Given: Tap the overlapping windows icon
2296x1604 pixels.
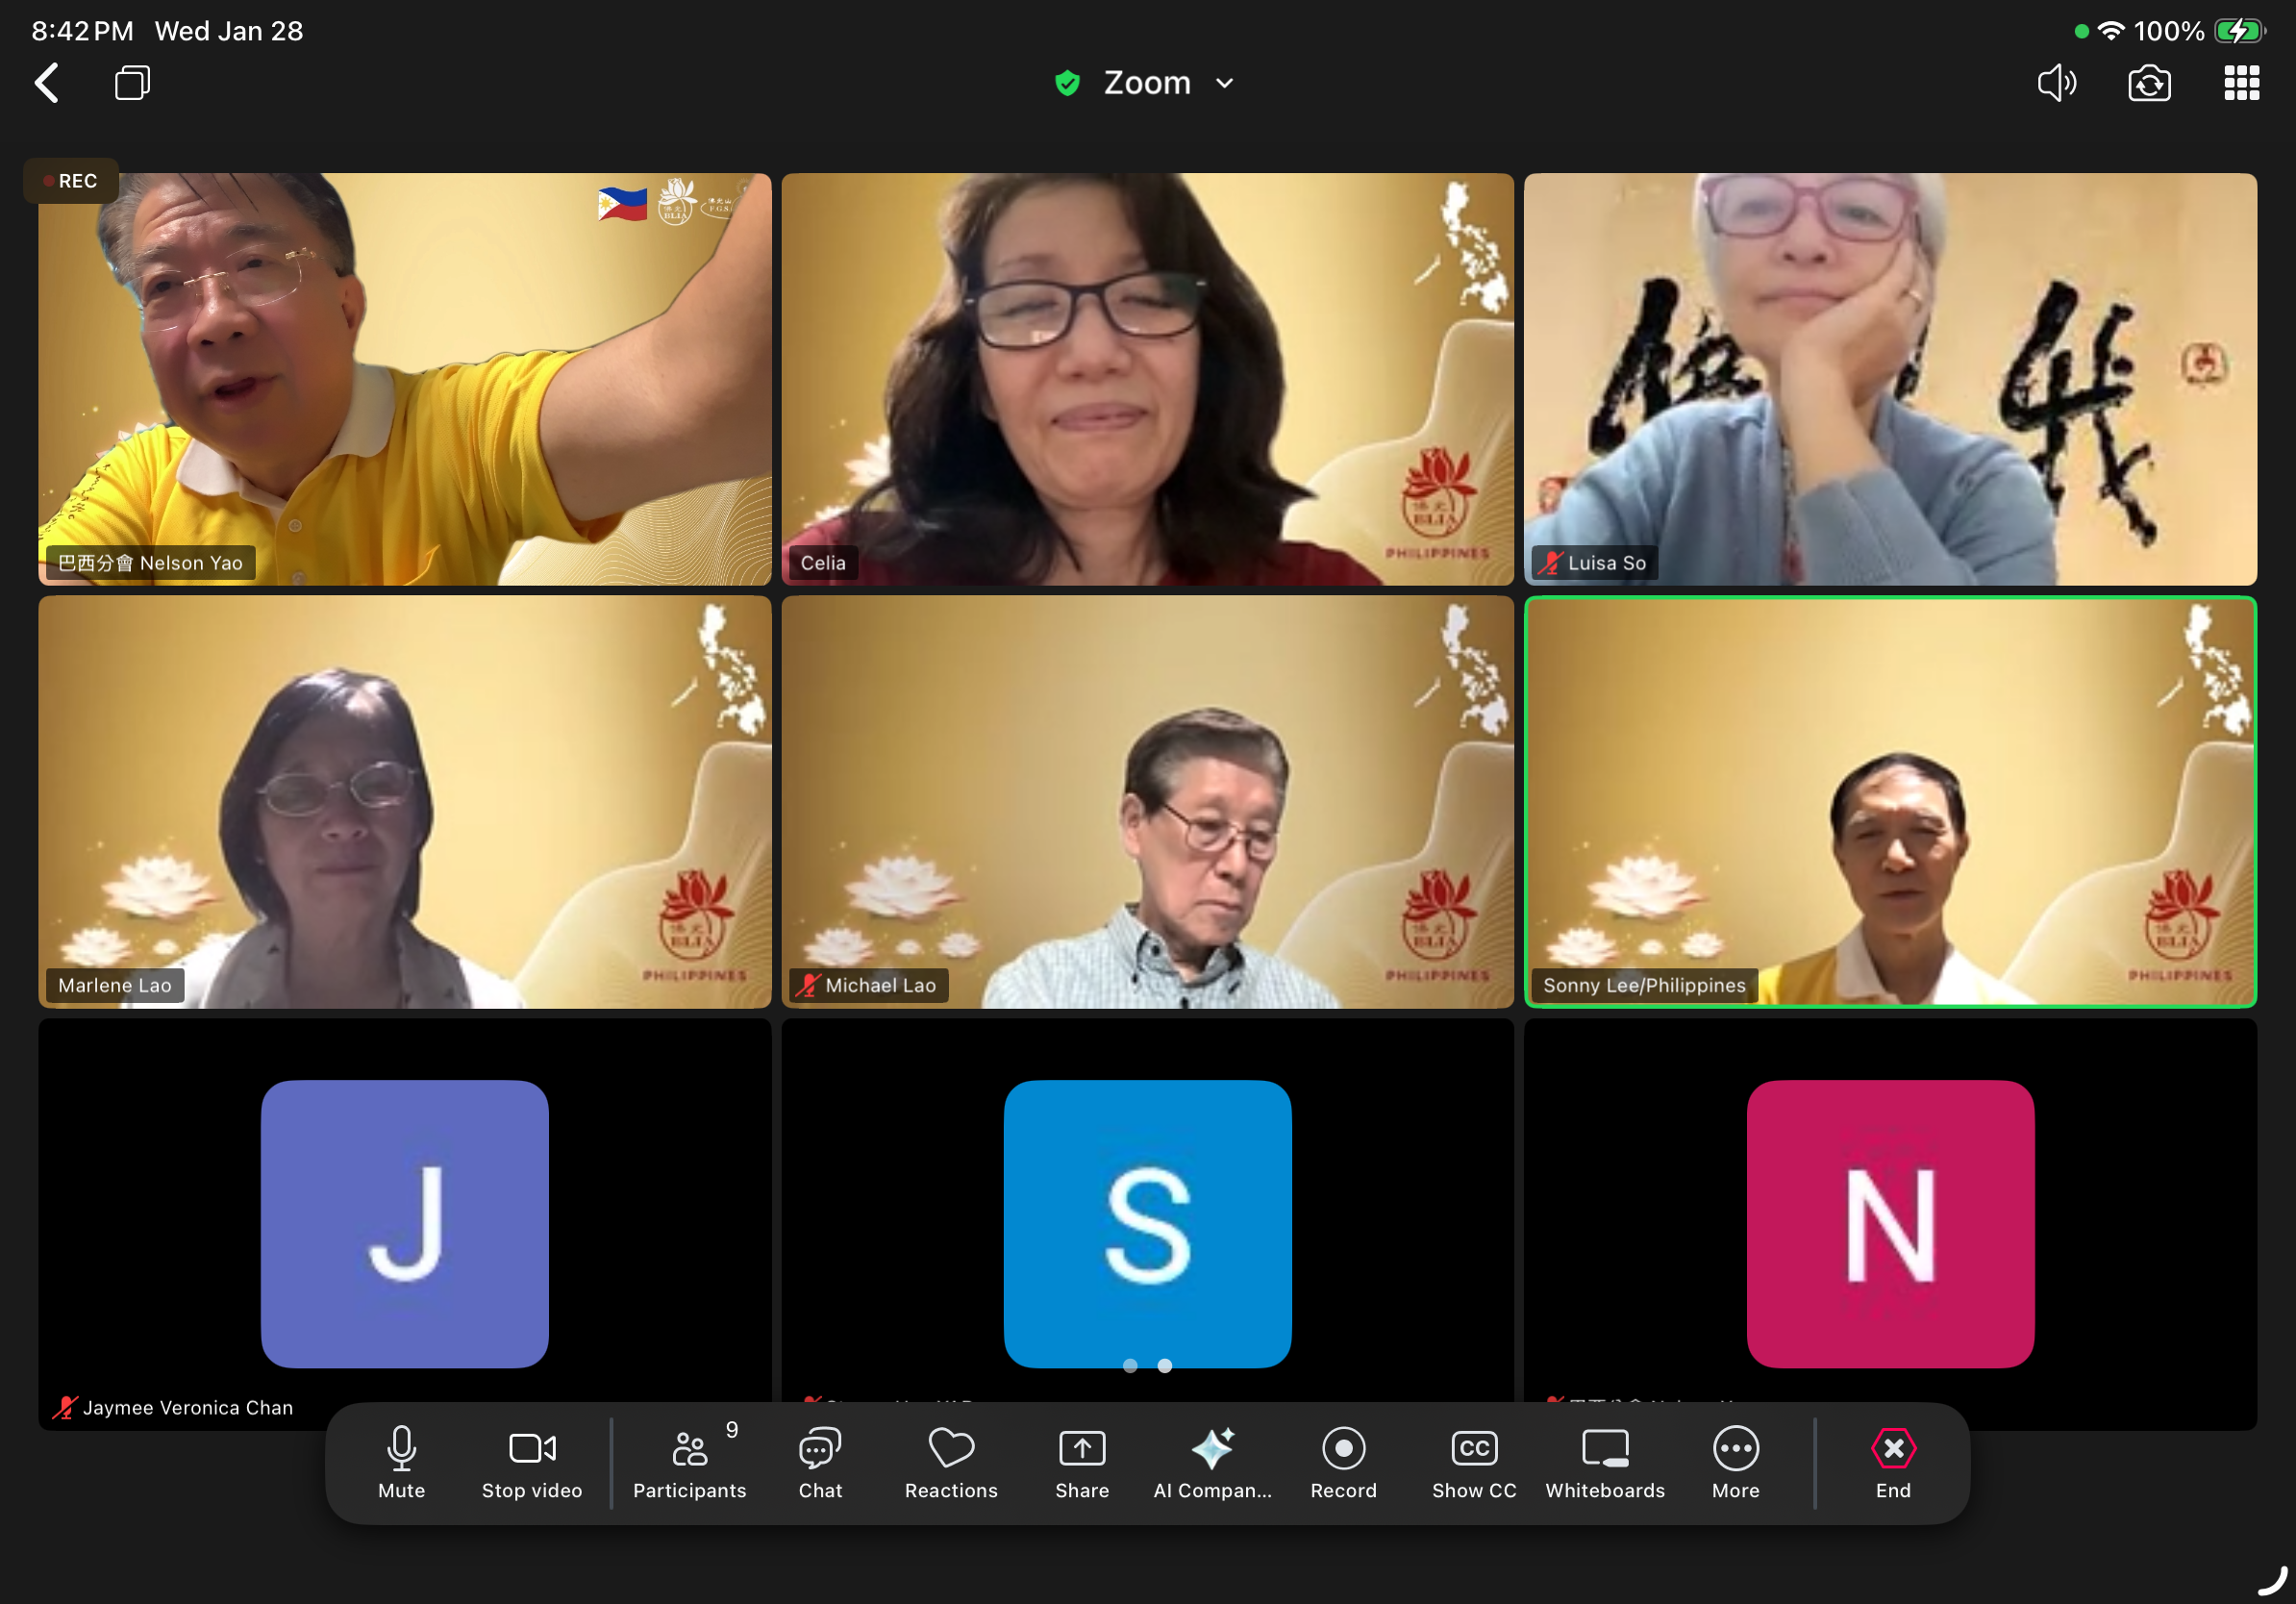Looking at the screenshot, I should click(132, 83).
